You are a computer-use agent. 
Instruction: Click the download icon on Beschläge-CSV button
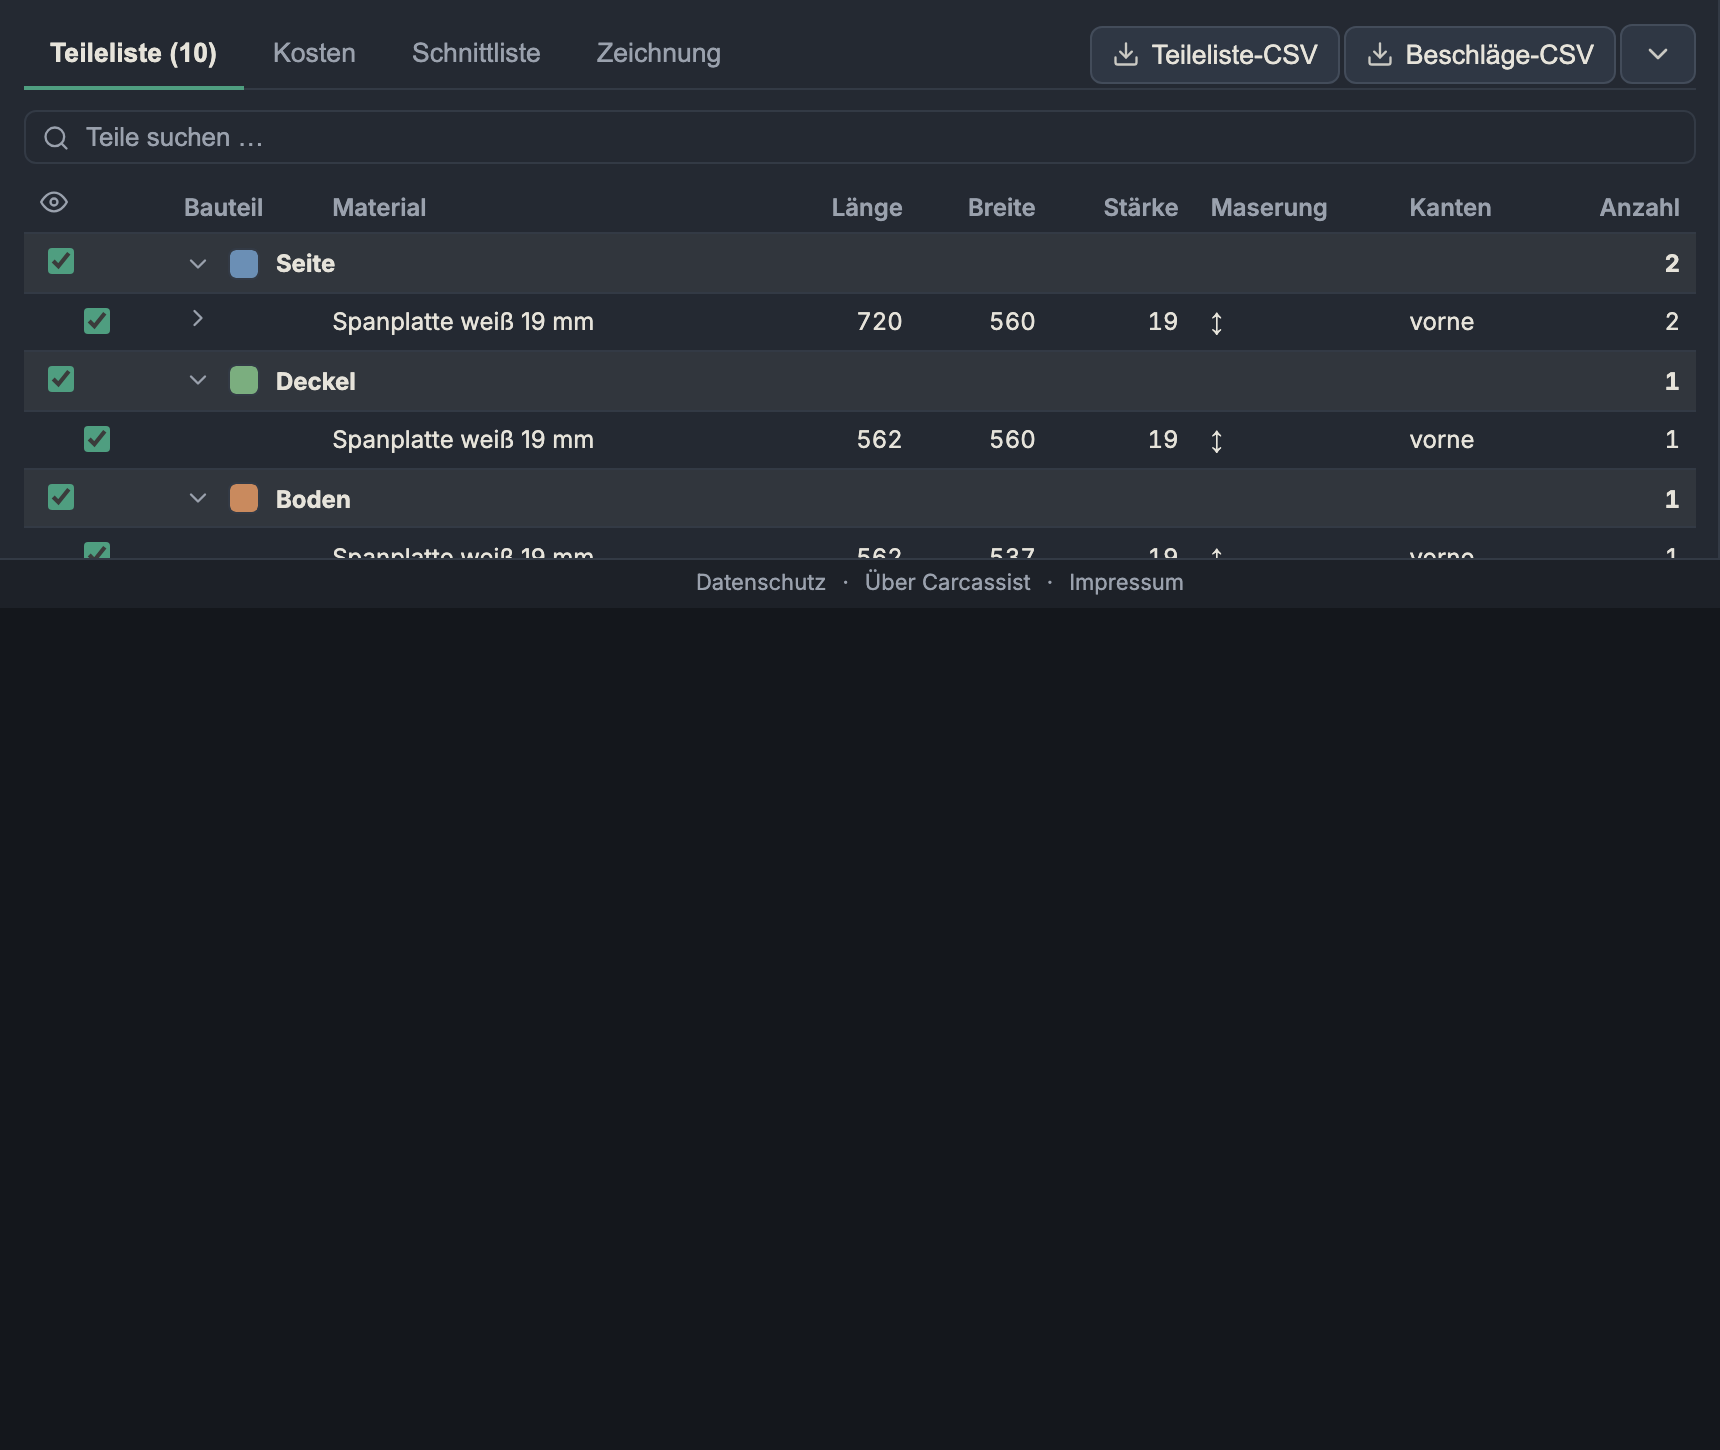1380,54
